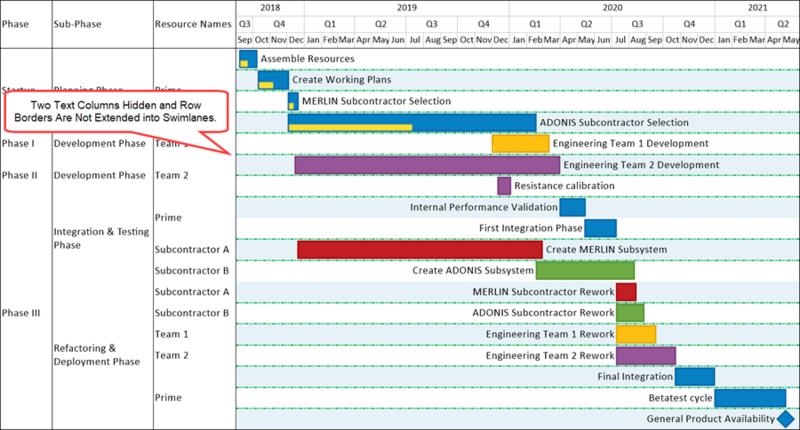The width and height of the screenshot is (800, 430).
Task: Click the orange Engineering Team 1 Development bar
Action: (520, 143)
